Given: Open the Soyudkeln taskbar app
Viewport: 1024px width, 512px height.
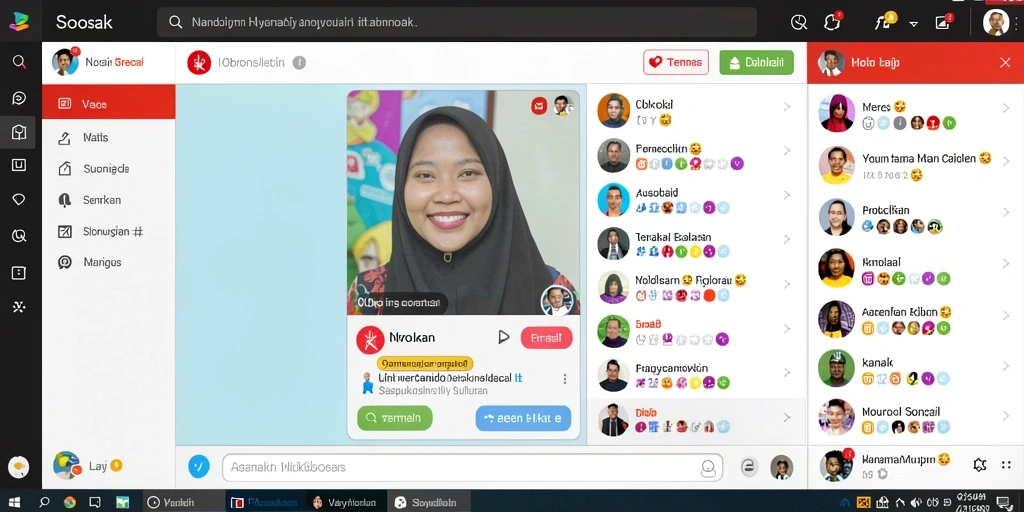Looking at the screenshot, I should tap(428, 502).
